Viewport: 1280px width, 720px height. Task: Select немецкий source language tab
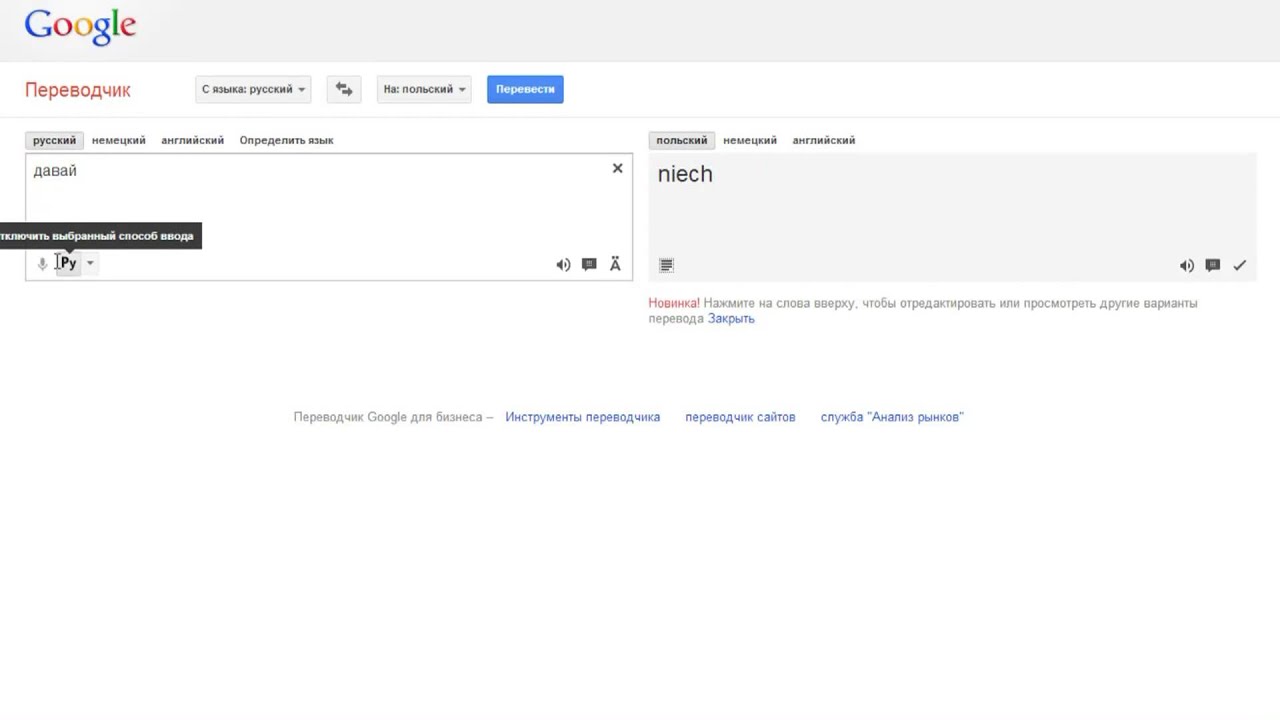point(119,140)
